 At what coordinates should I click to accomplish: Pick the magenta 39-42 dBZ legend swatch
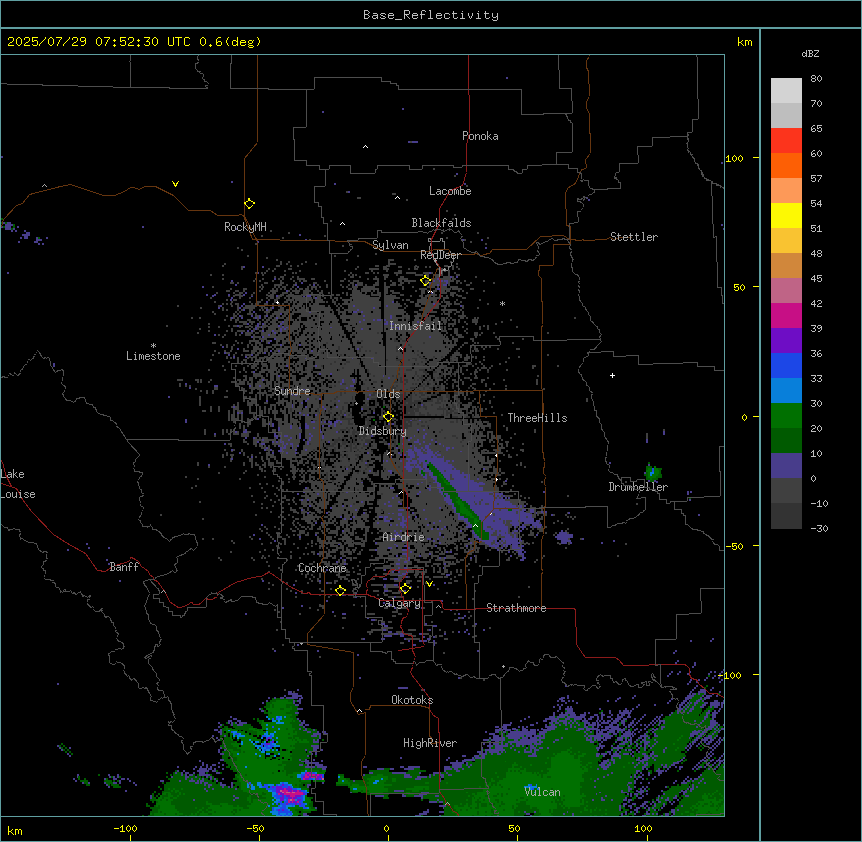[786, 315]
